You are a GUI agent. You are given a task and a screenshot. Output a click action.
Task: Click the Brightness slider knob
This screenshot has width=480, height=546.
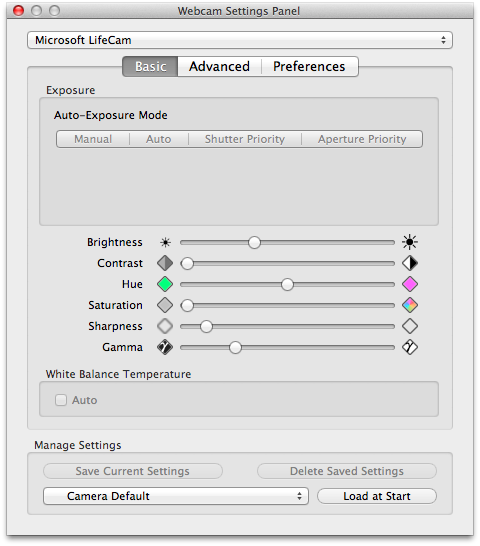click(x=254, y=242)
